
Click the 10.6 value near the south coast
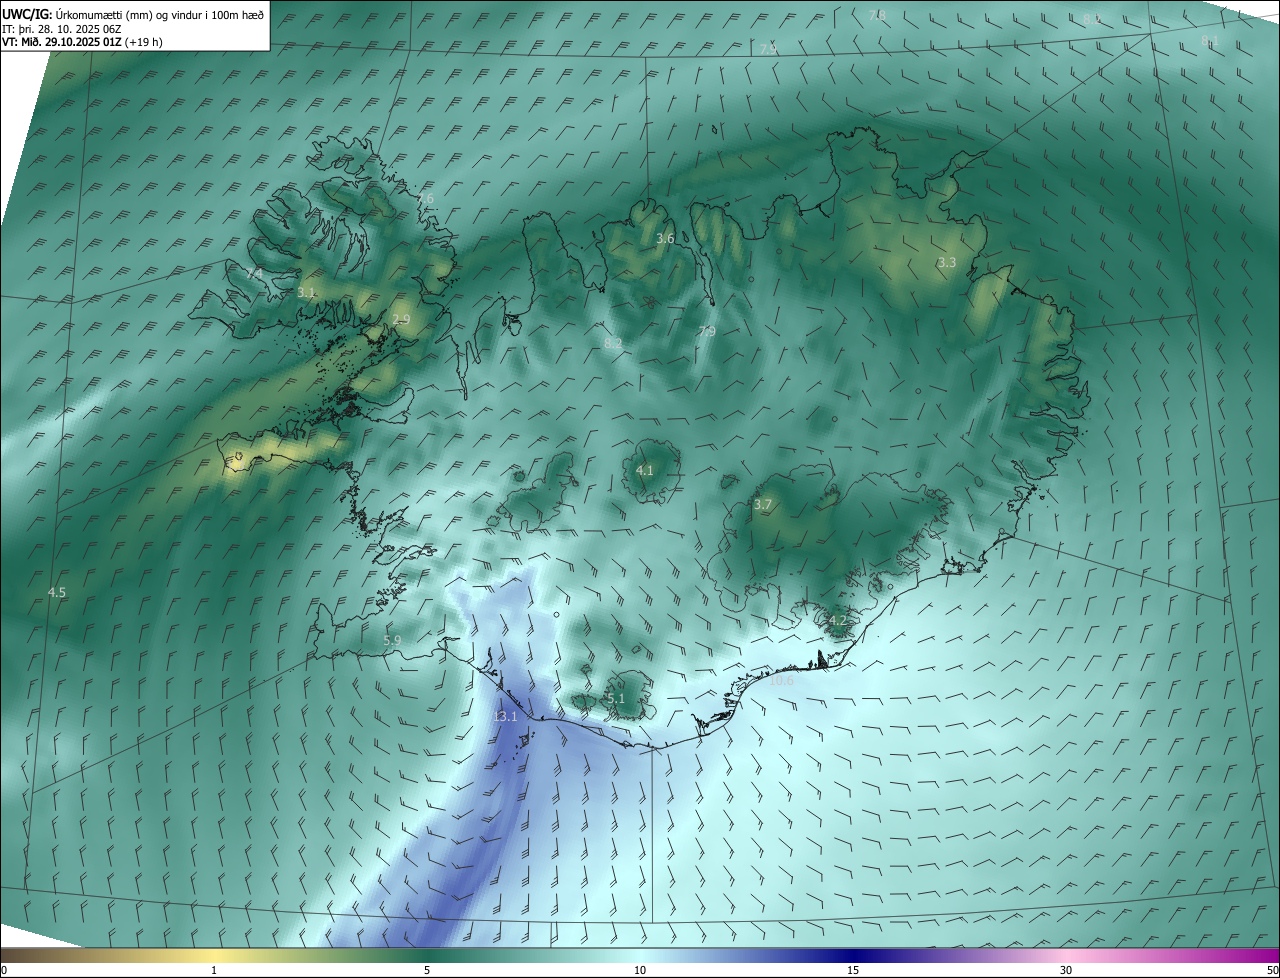tap(781, 680)
